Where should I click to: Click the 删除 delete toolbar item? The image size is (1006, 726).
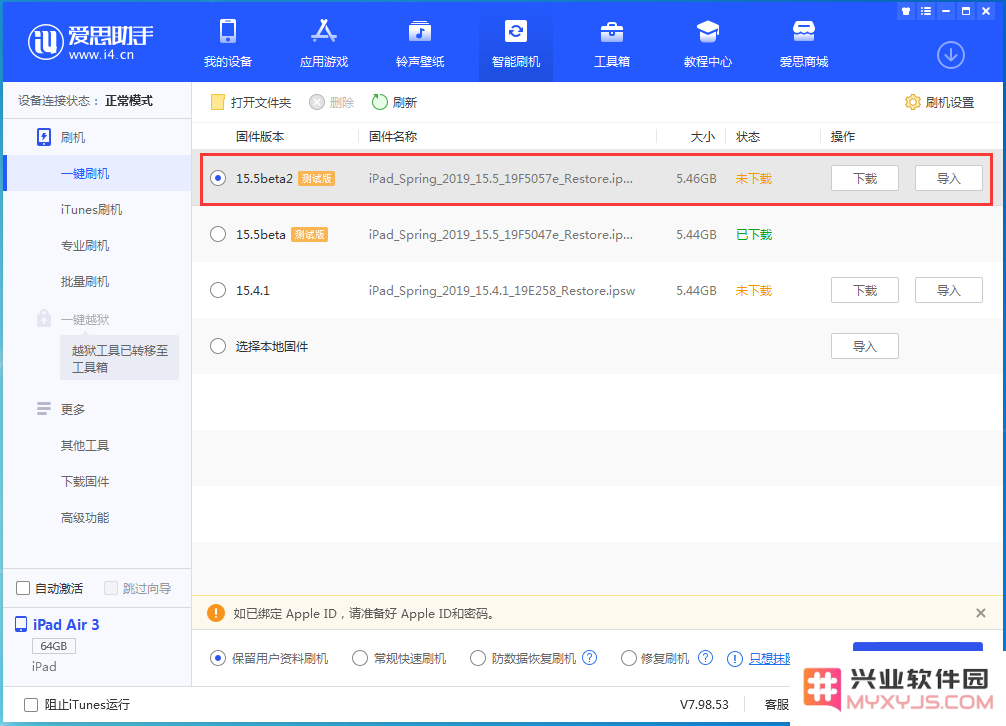pos(332,102)
